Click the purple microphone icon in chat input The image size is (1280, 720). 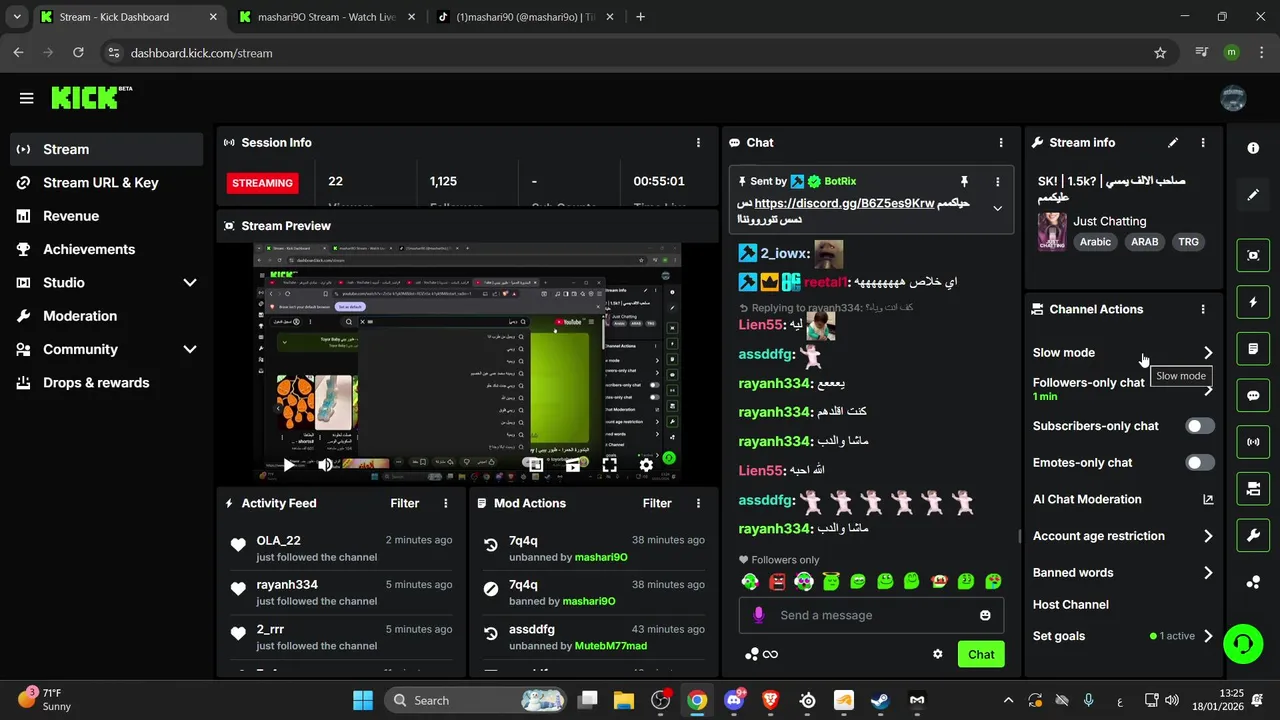tap(759, 615)
